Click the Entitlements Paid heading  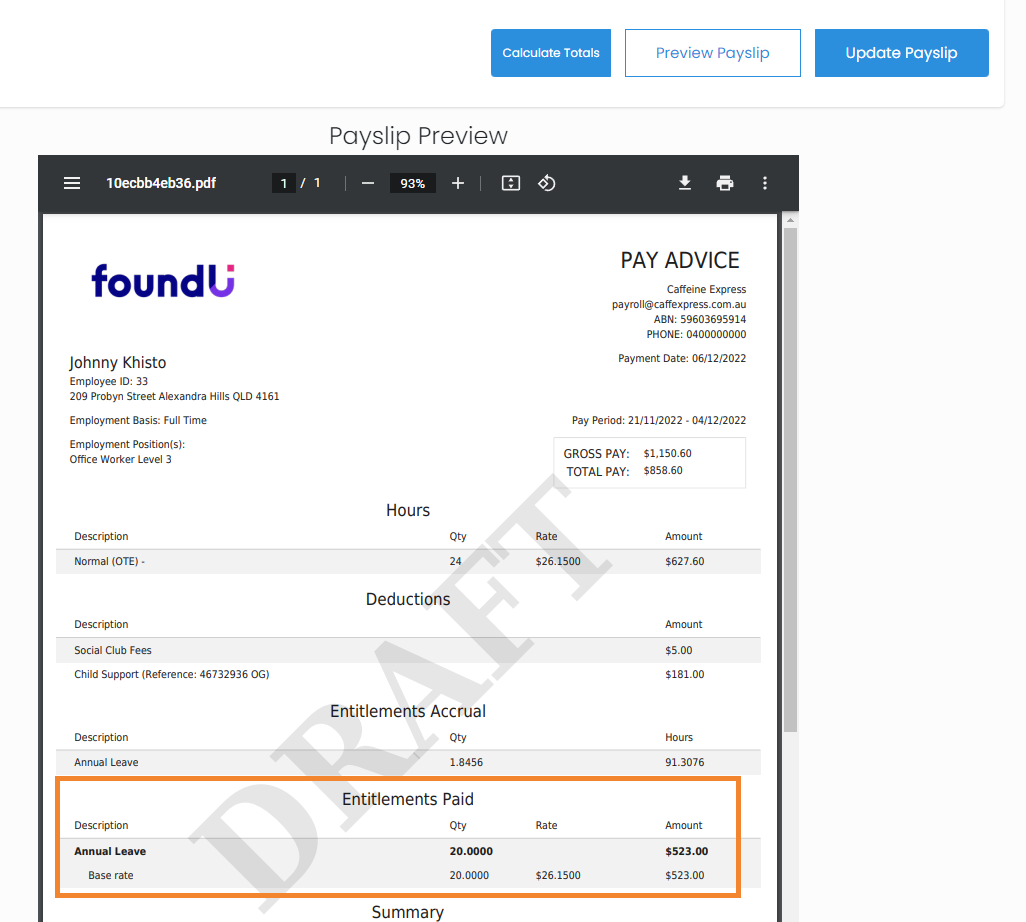[408, 799]
